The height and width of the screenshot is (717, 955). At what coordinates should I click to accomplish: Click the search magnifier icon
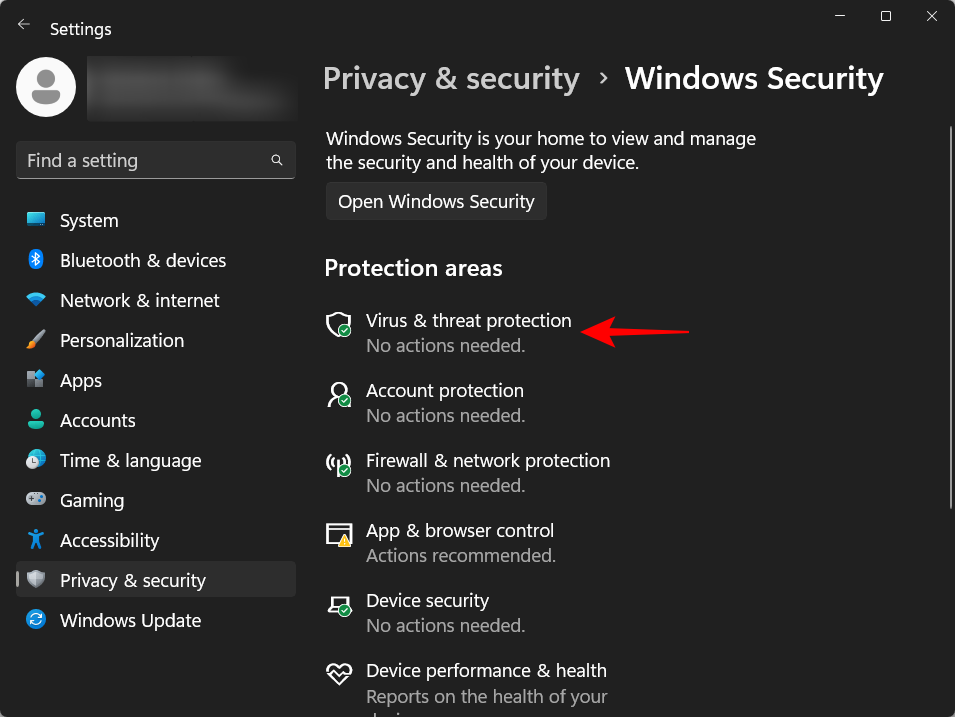[x=277, y=160]
